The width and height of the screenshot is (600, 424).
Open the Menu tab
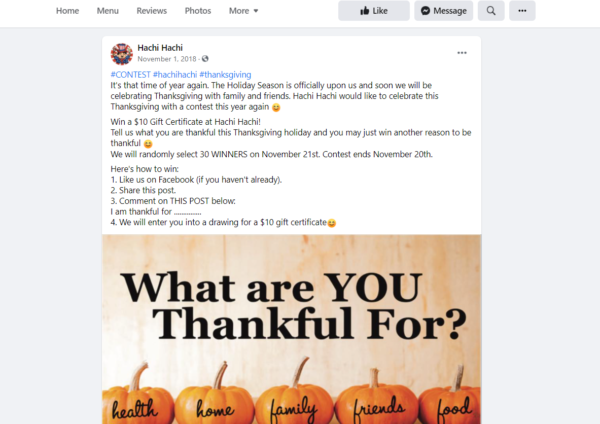coord(108,11)
